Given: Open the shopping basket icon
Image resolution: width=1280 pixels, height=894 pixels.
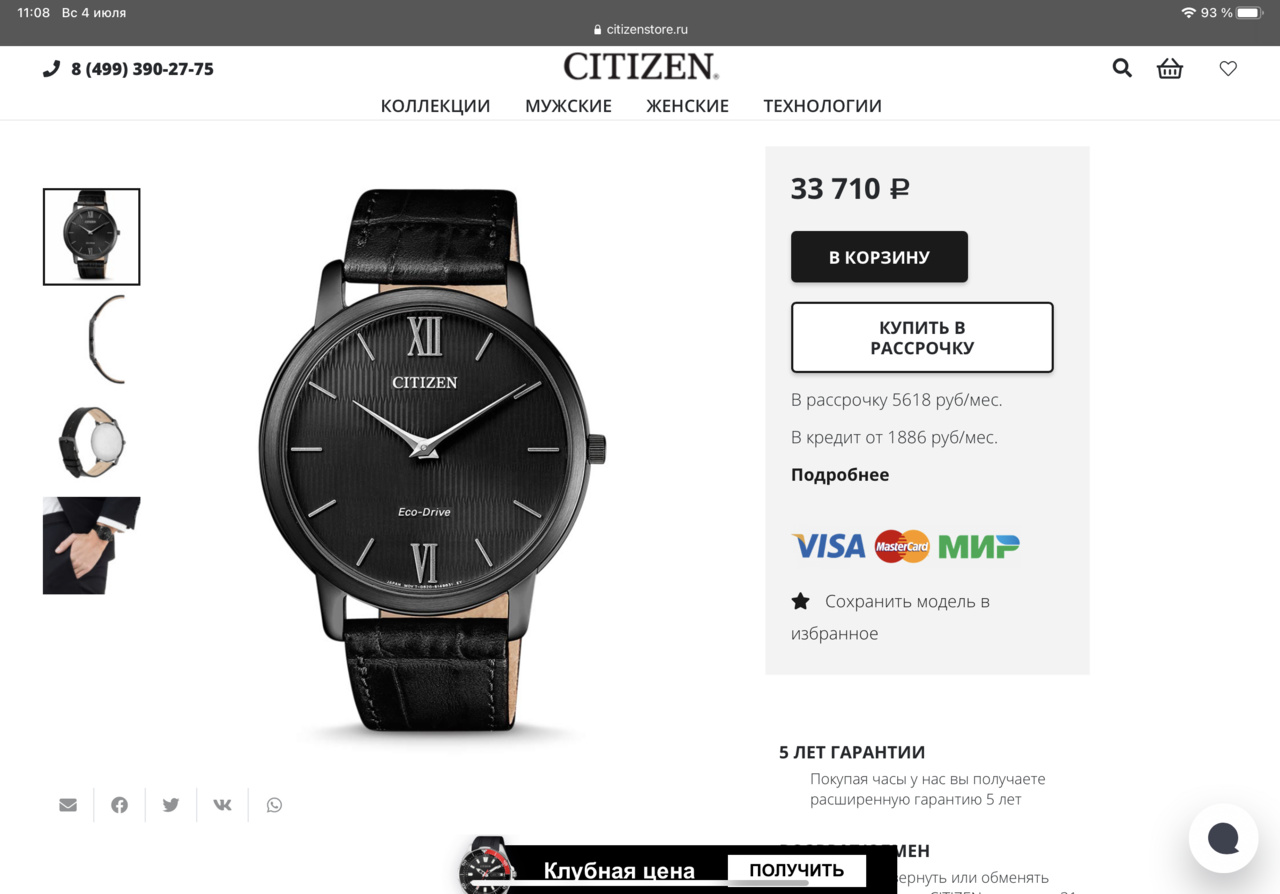Looking at the screenshot, I should pos(1169,68).
